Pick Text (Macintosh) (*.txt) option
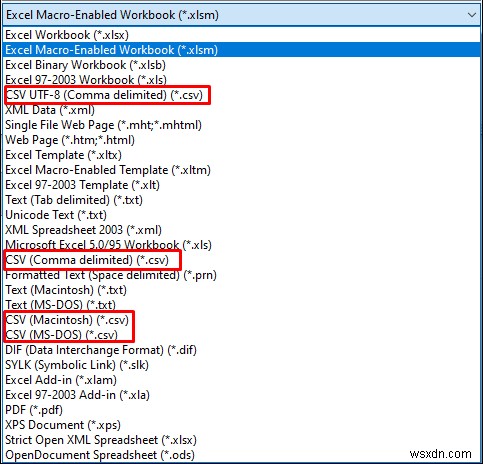The width and height of the screenshot is (483, 464). click(241, 290)
